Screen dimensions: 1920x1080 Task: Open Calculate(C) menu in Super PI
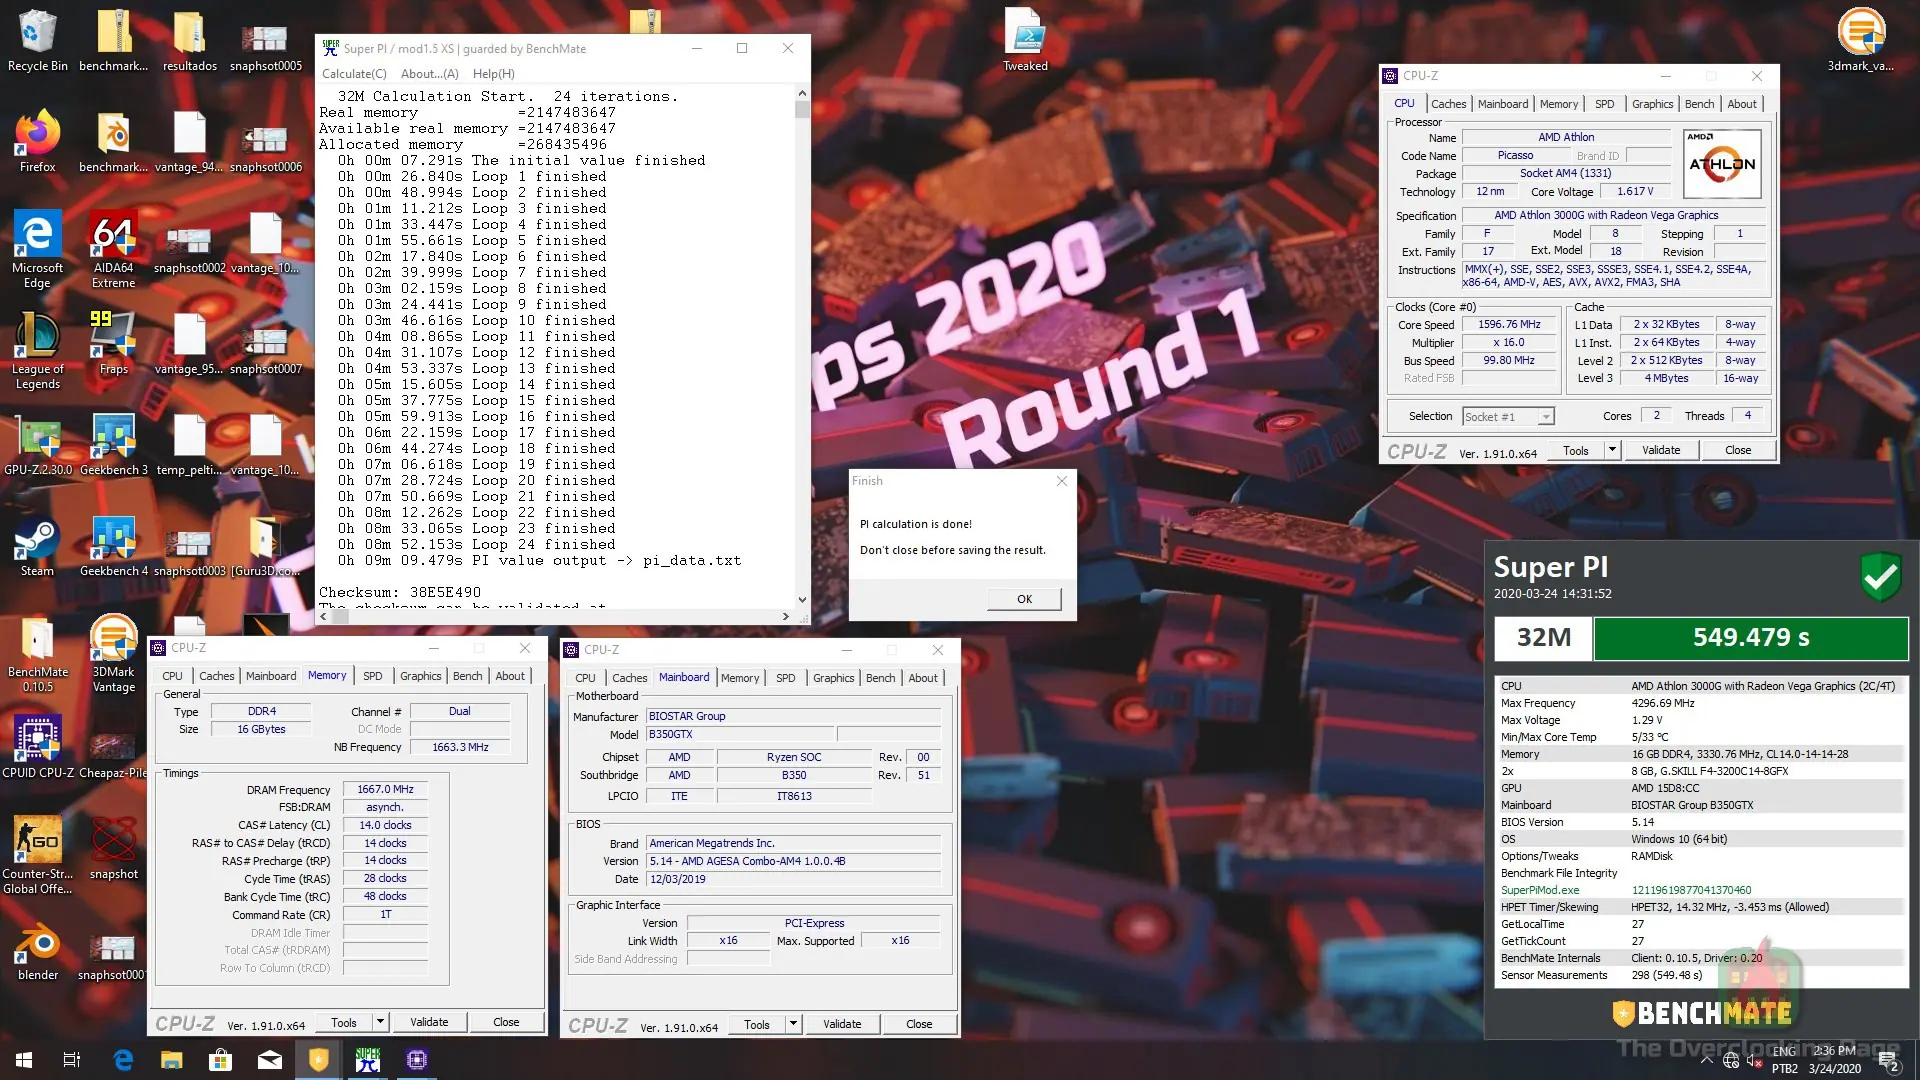[354, 73]
